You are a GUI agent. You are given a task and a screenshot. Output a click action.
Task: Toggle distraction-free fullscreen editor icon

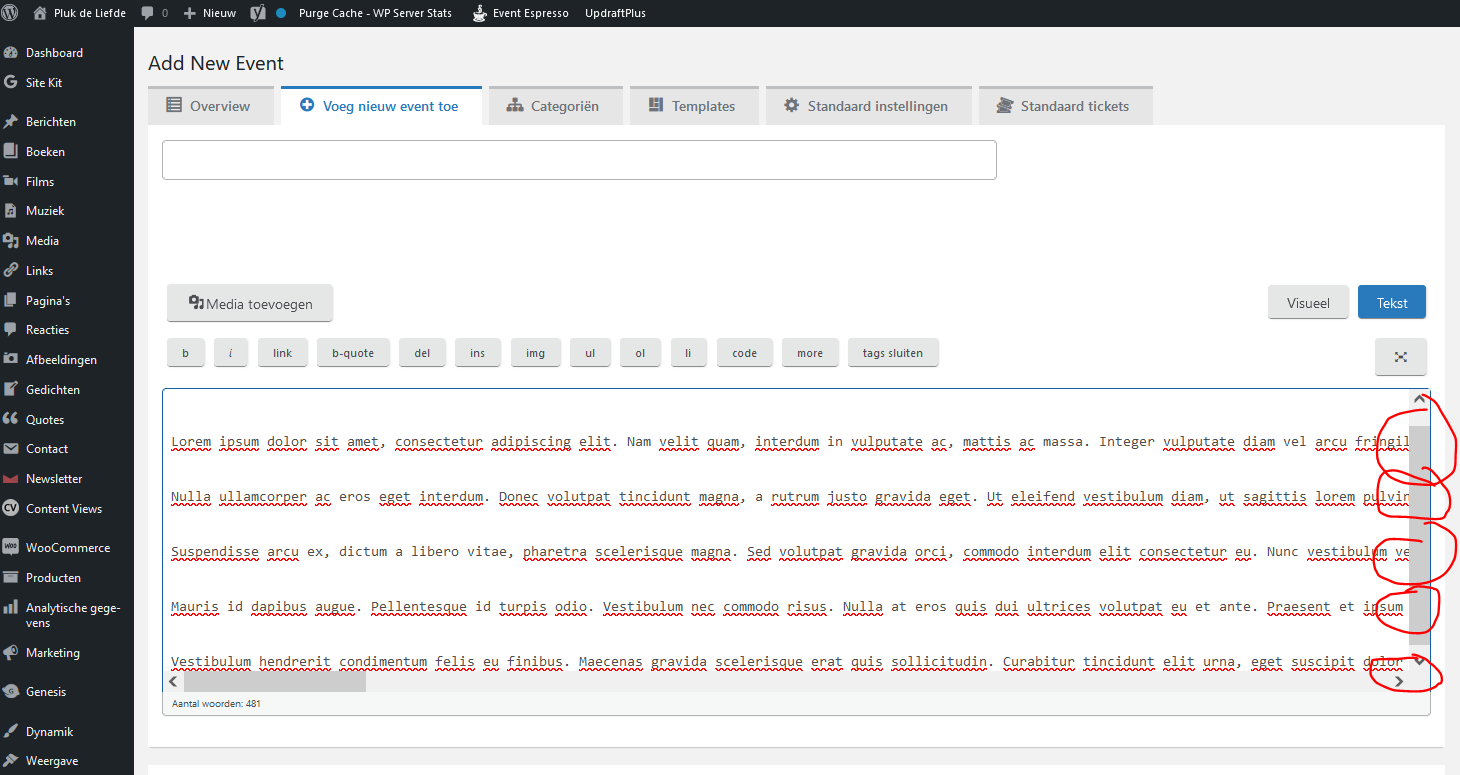point(1400,357)
